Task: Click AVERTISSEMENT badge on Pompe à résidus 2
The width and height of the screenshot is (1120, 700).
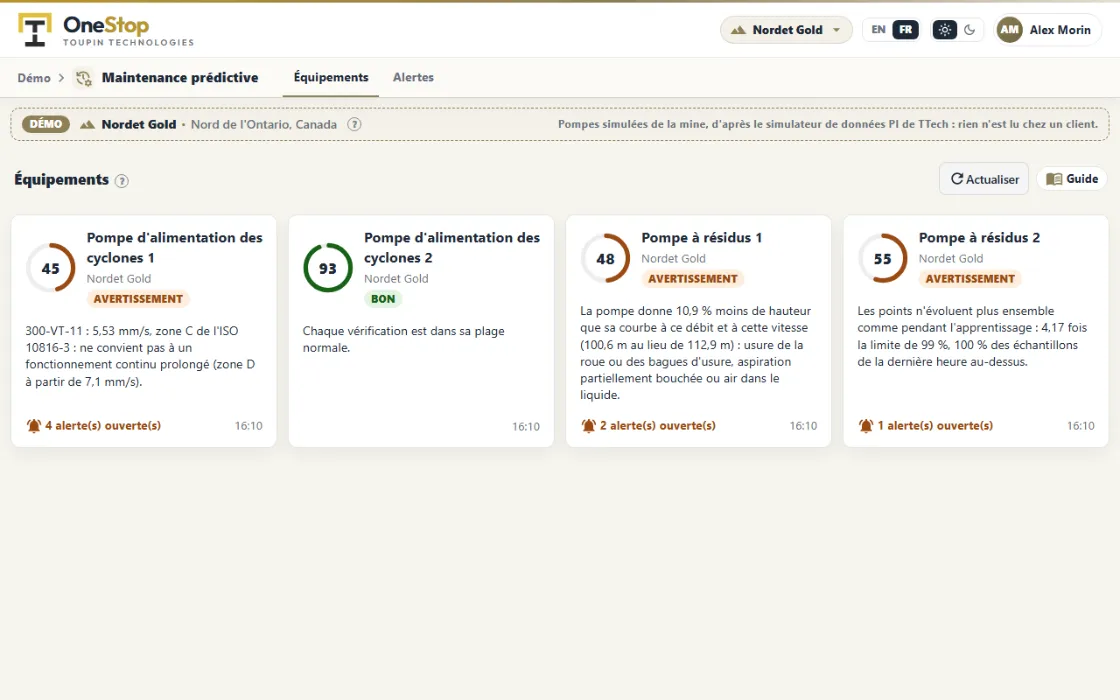Action: [x=970, y=279]
